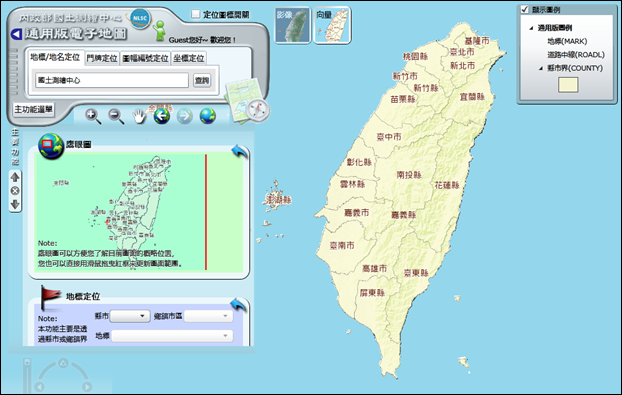Viewport: 622px width, 395px height.
Task: Click the zoom out magnifier tool
Action: (x=116, y=116)
